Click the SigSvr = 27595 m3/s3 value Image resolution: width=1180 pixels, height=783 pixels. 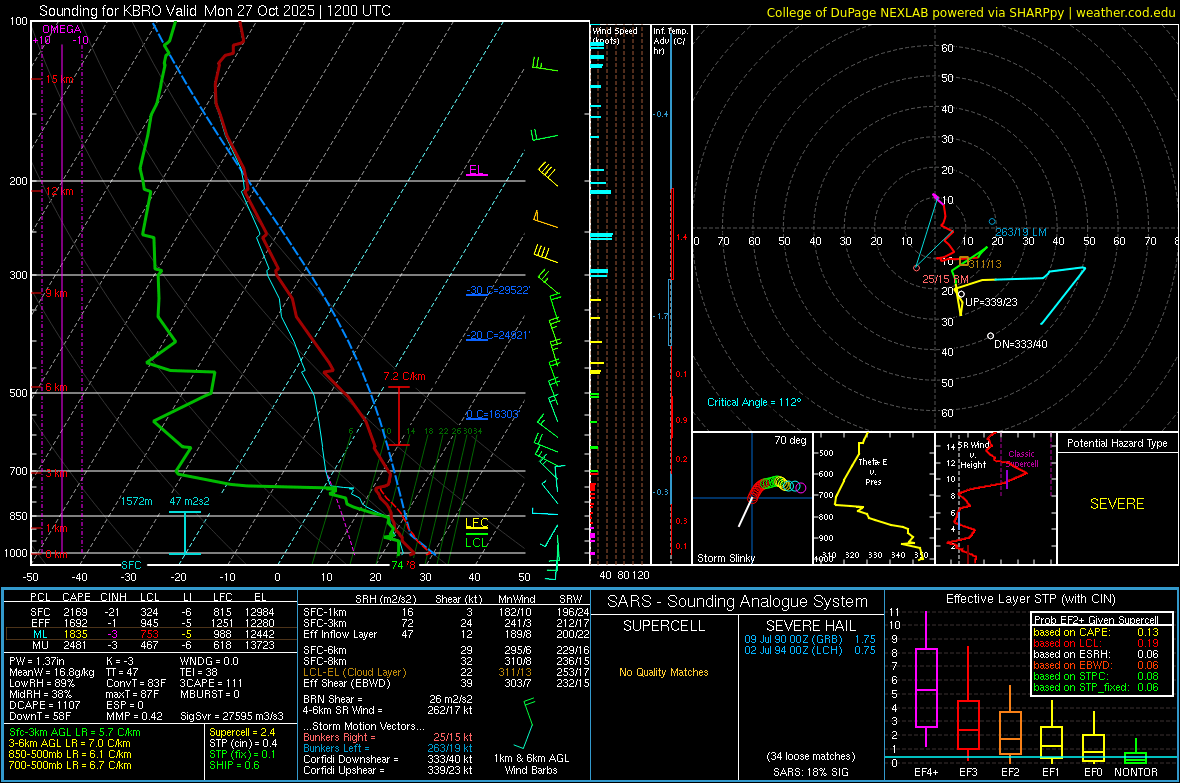pos(232,716)
